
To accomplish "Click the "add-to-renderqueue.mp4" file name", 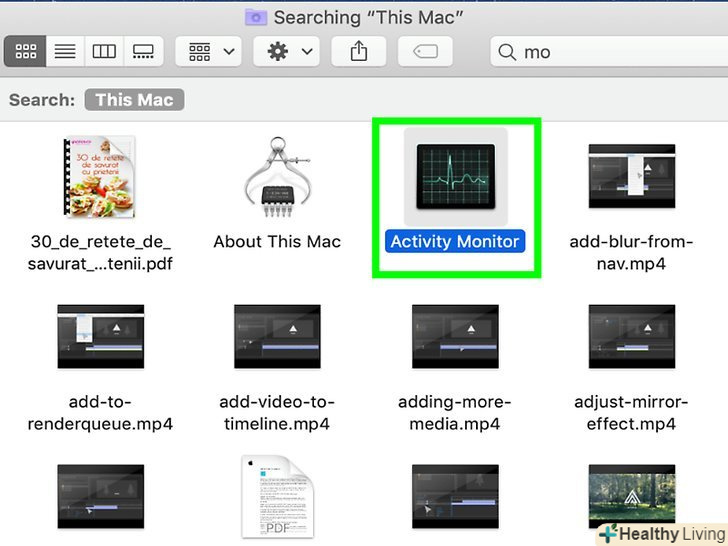I will [x=100, y=413].
